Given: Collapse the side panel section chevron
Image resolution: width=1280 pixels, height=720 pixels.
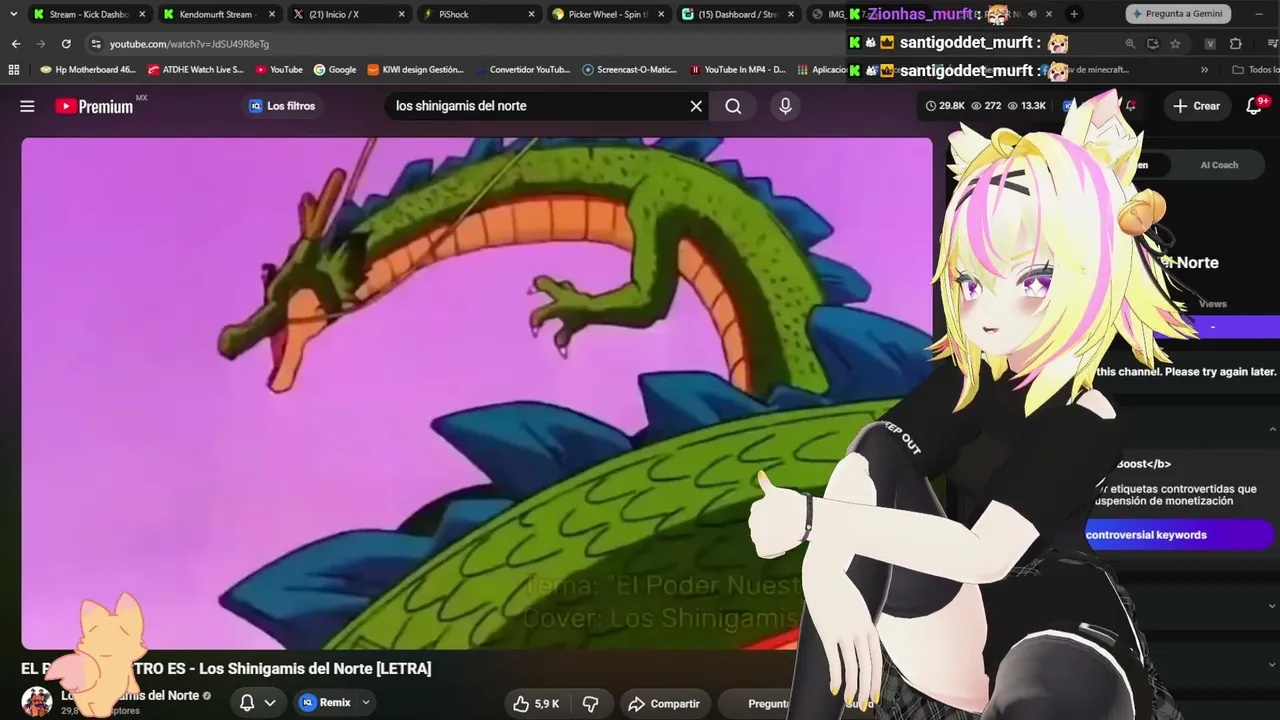Looking at the screenshot, I should click(1272, 430).
